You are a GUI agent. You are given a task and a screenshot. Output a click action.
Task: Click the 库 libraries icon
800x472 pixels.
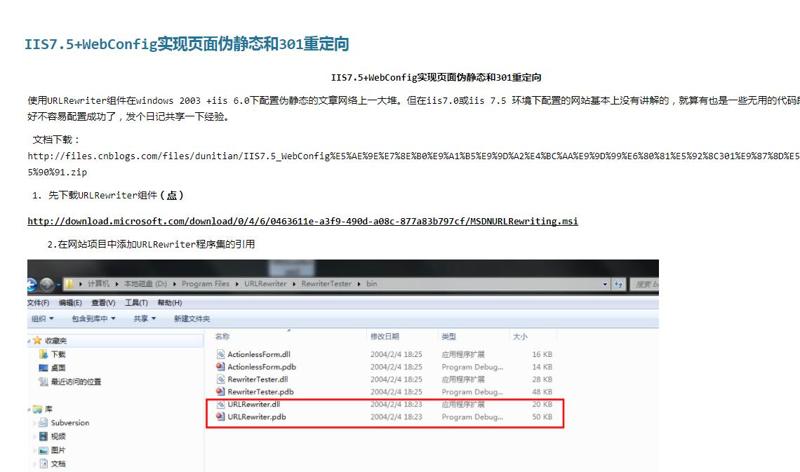click(x=37, y=409)
